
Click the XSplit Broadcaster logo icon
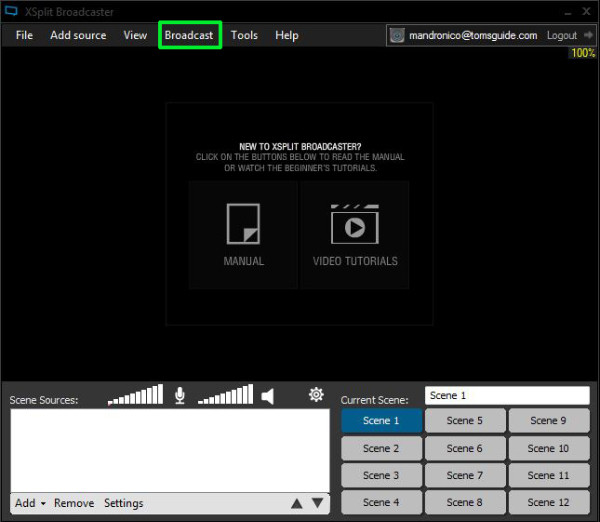[11, 11]
